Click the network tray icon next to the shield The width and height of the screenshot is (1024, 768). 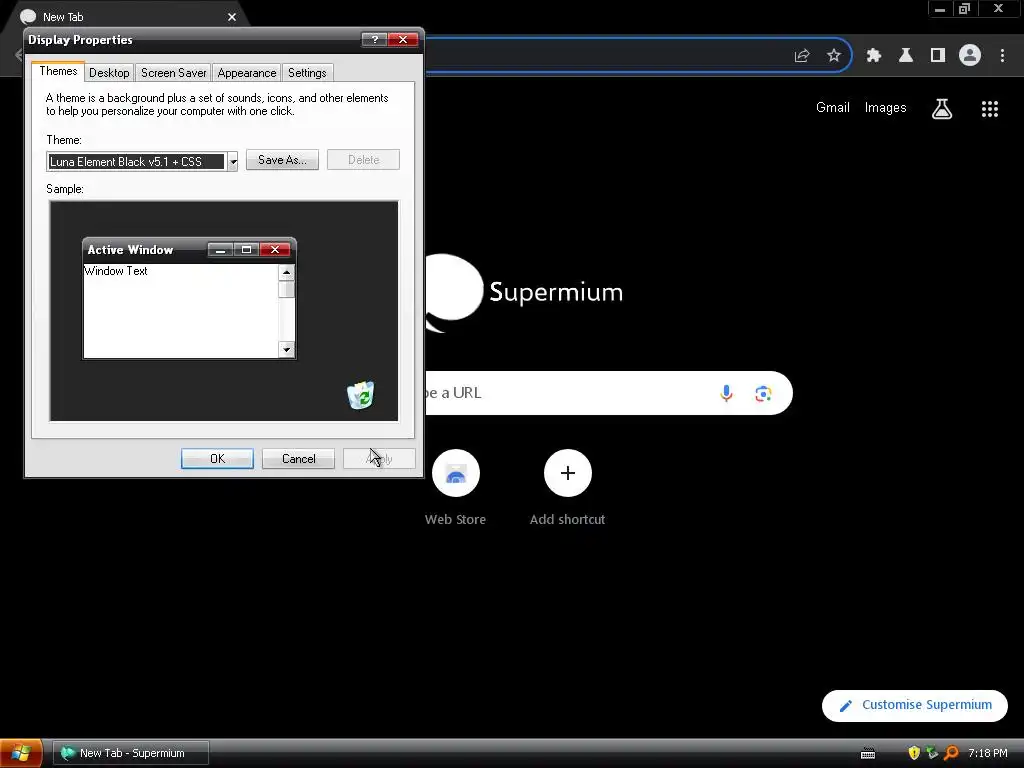932,753
